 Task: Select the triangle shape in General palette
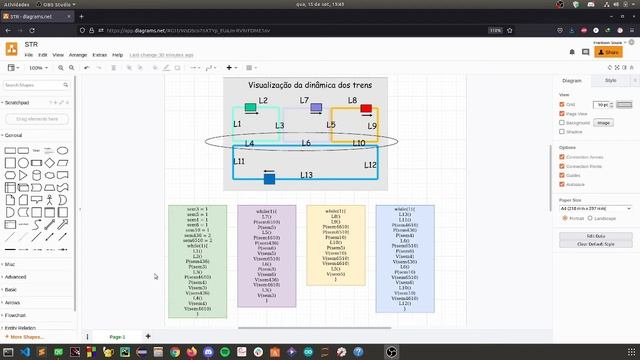(23, 175)
